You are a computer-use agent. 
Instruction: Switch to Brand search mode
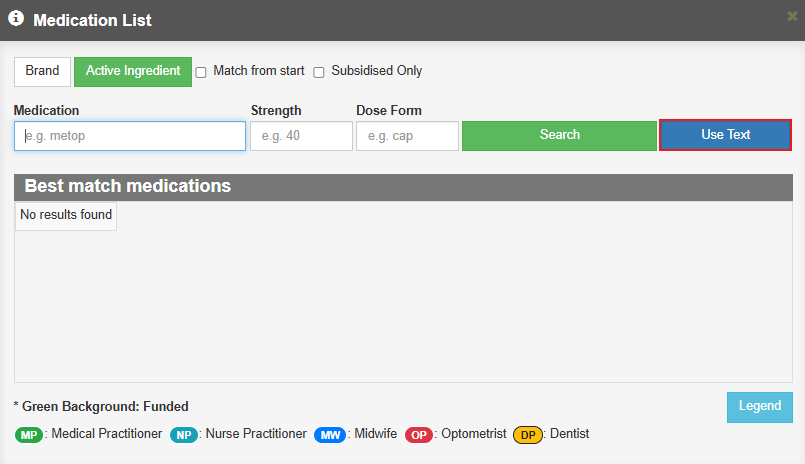pos(42,72)
